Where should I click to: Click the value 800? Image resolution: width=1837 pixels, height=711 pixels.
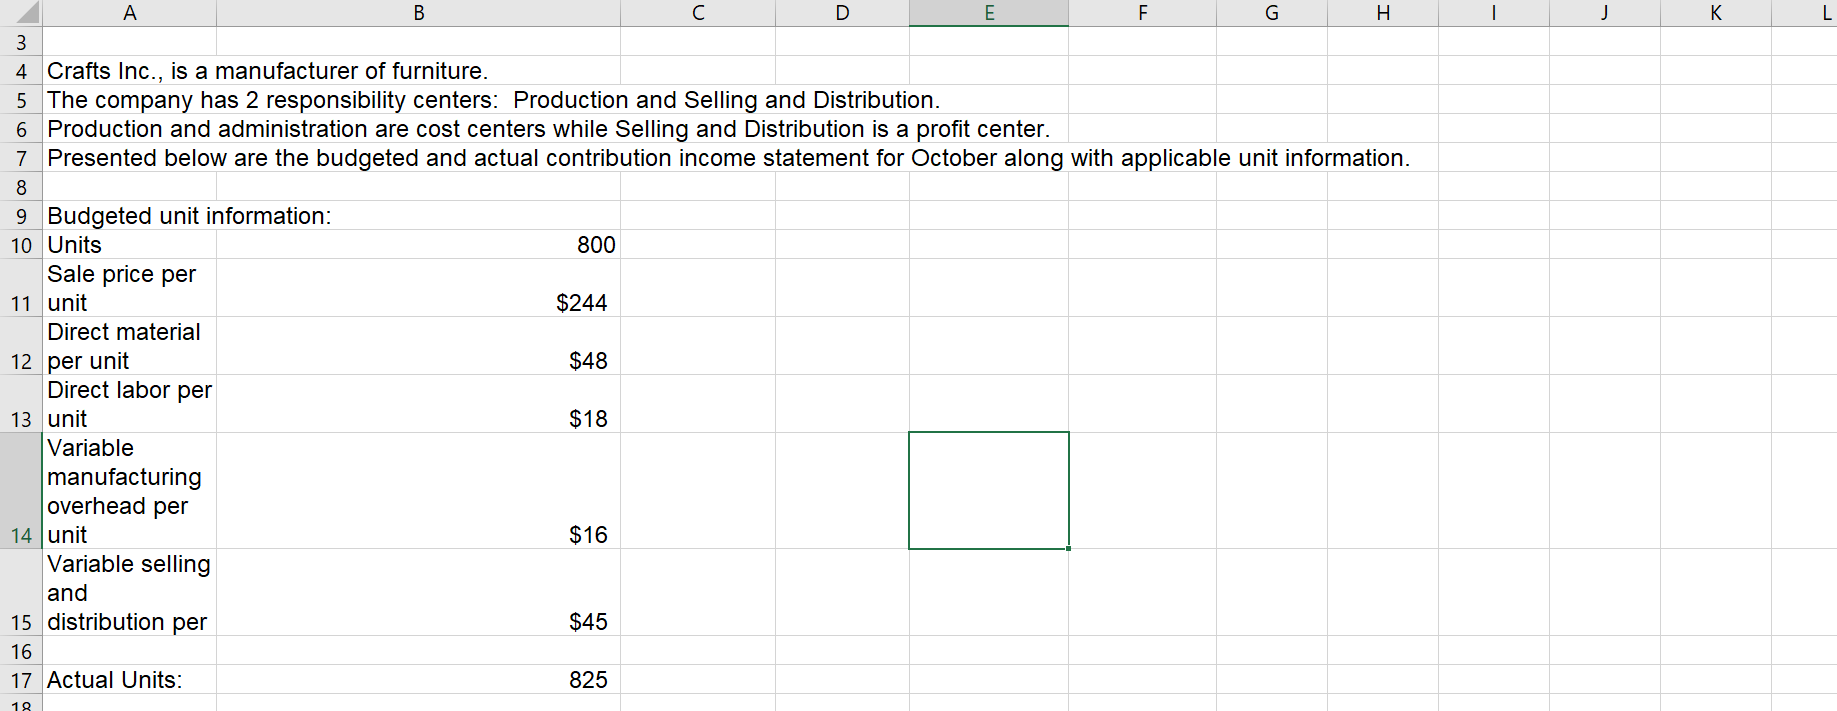[x=596, y=245]
